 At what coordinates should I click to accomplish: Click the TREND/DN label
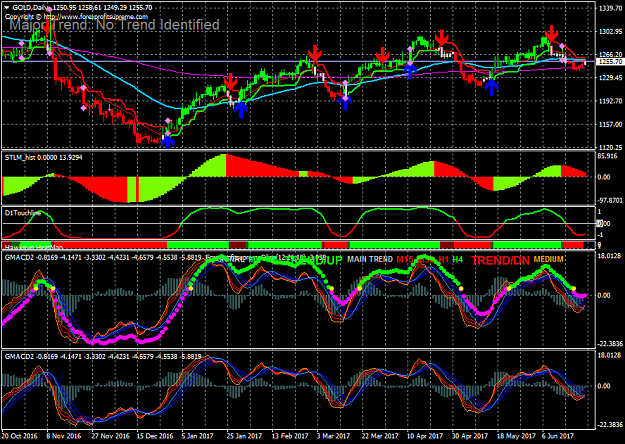500,261
